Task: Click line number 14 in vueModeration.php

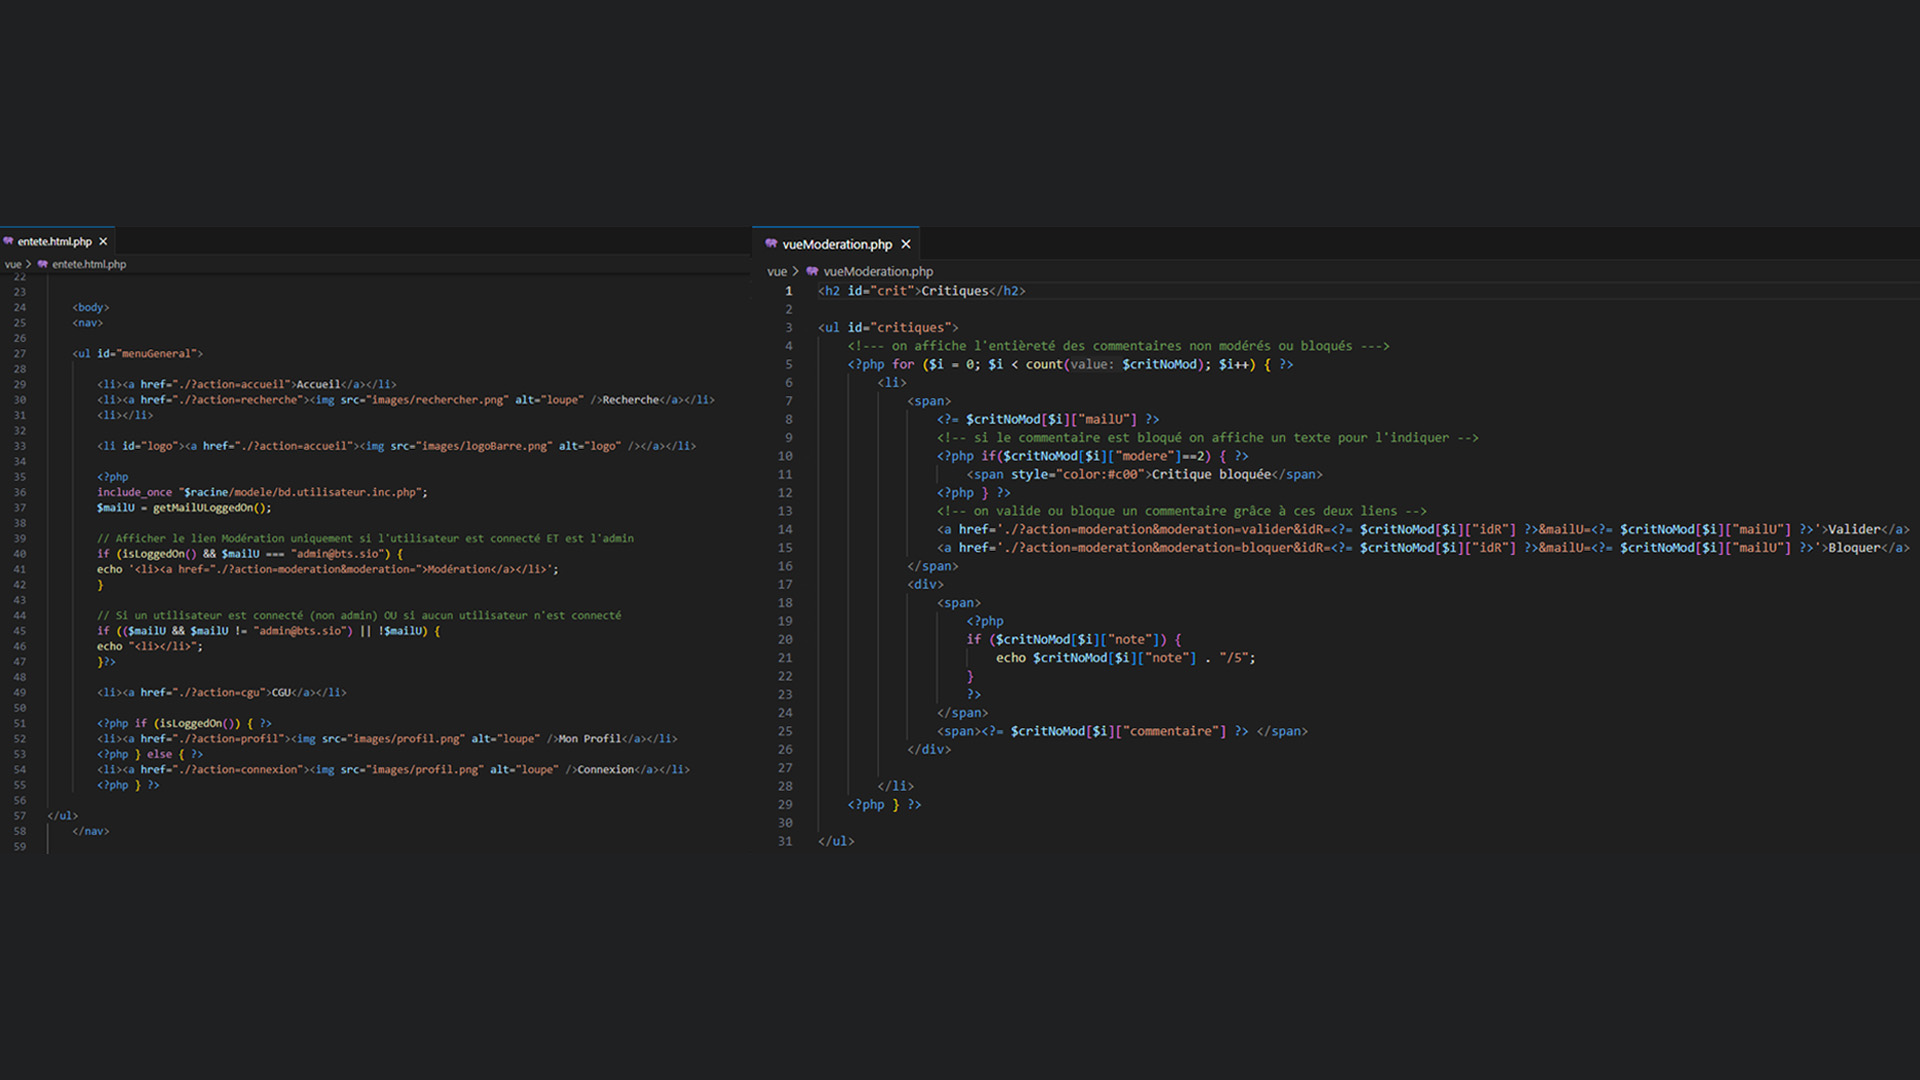Action: (x=785, y=529)
